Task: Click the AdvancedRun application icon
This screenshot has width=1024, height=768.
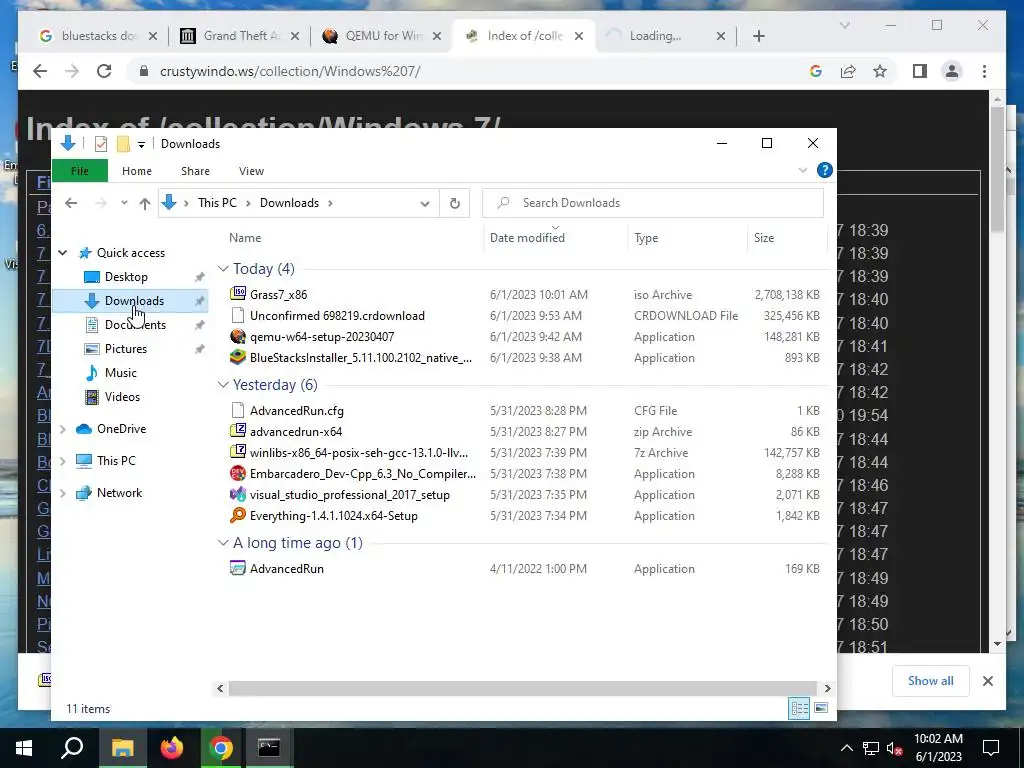Action: point(238,568)
